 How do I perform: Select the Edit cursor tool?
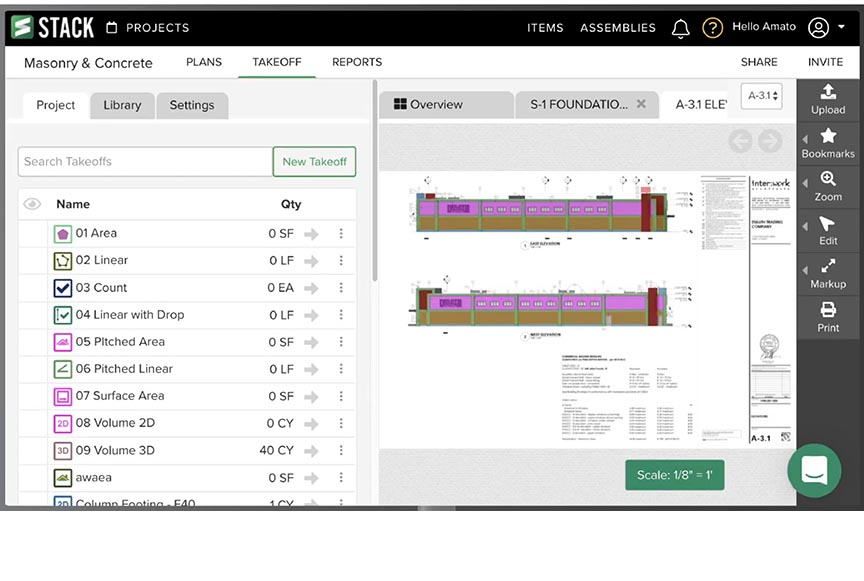[828, 230]
